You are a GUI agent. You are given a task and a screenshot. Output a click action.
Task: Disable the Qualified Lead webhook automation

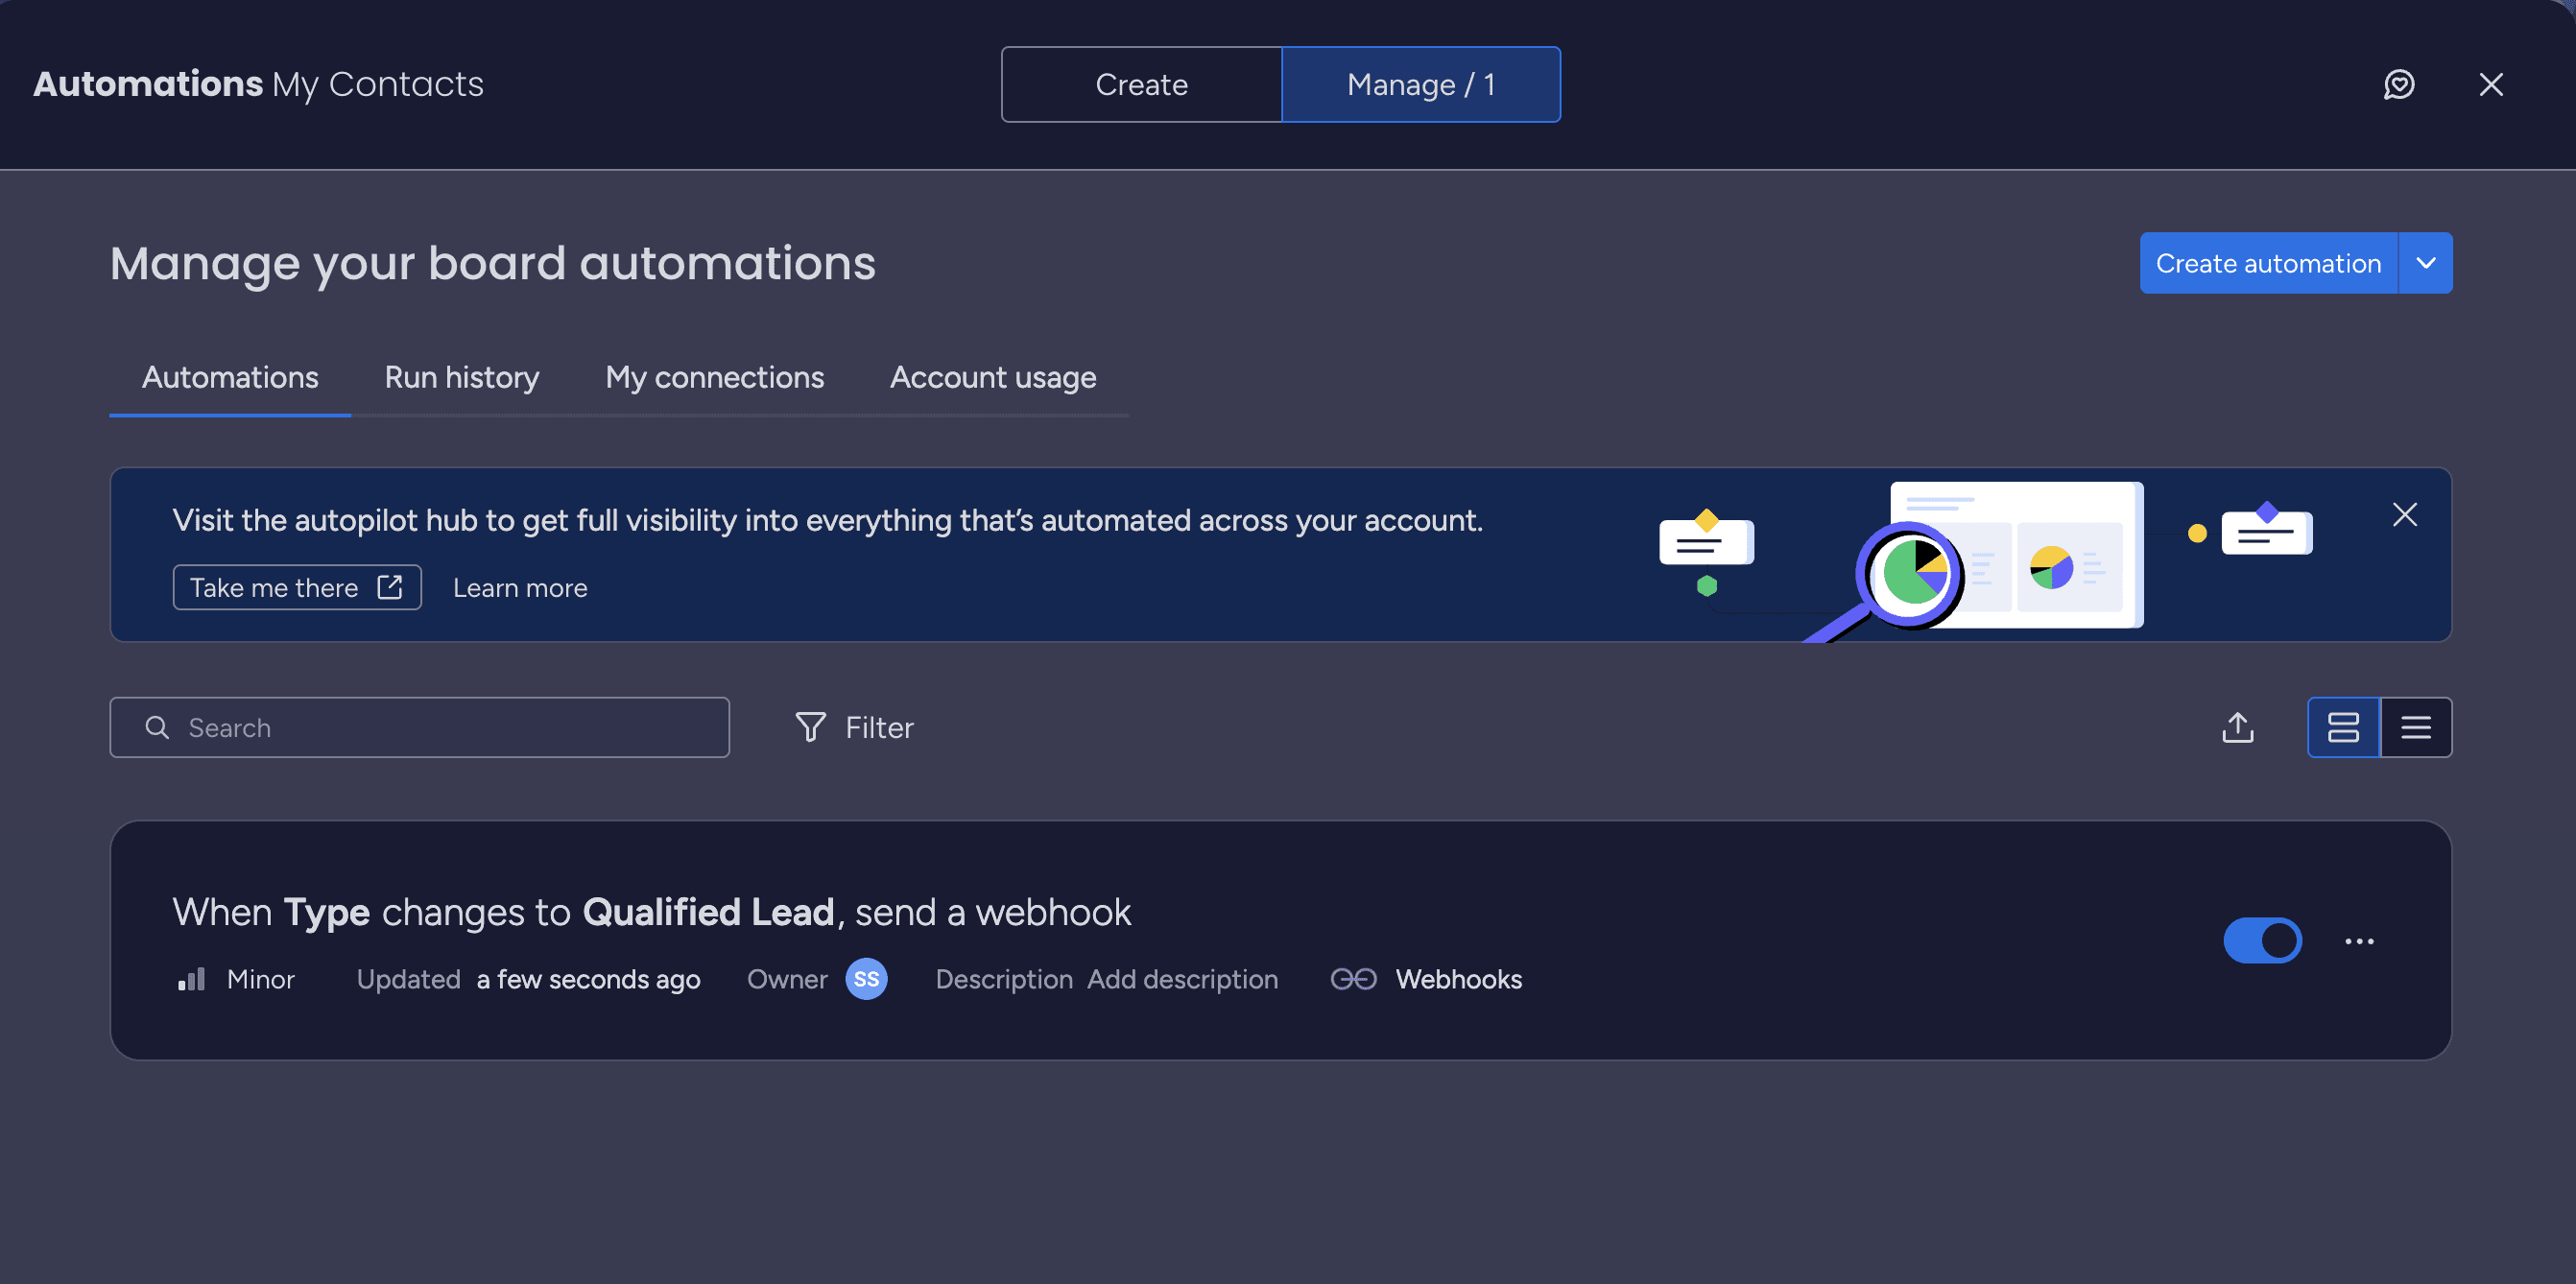coord(2263,940)
